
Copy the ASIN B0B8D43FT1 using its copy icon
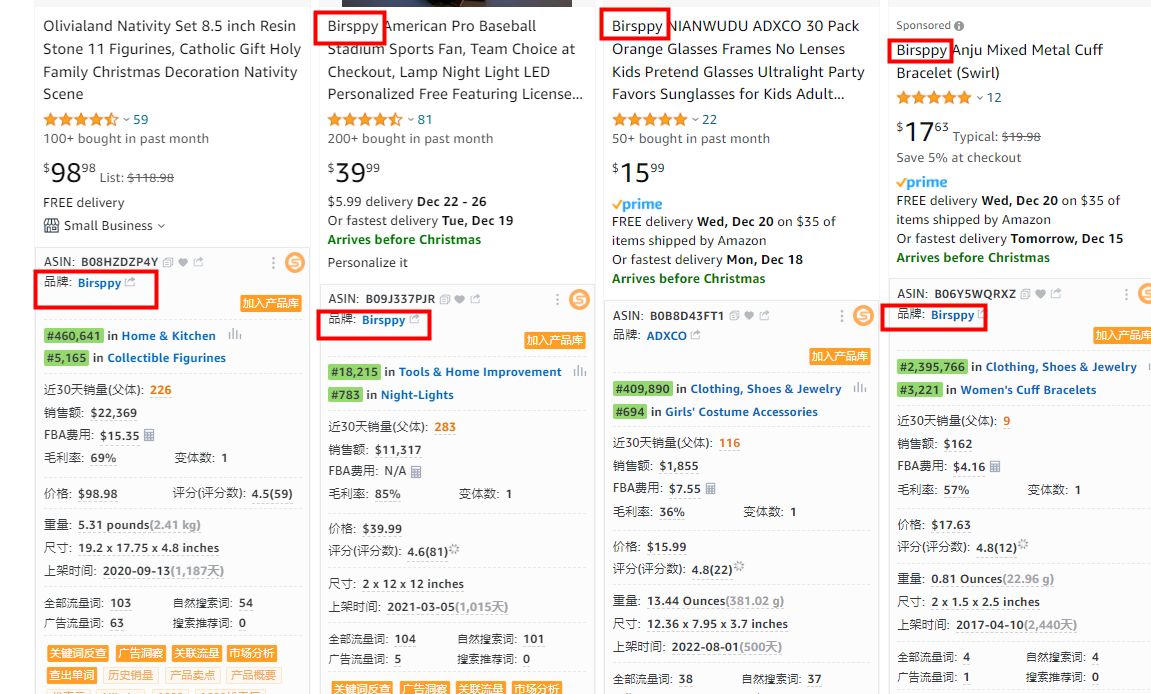(734, 316)
